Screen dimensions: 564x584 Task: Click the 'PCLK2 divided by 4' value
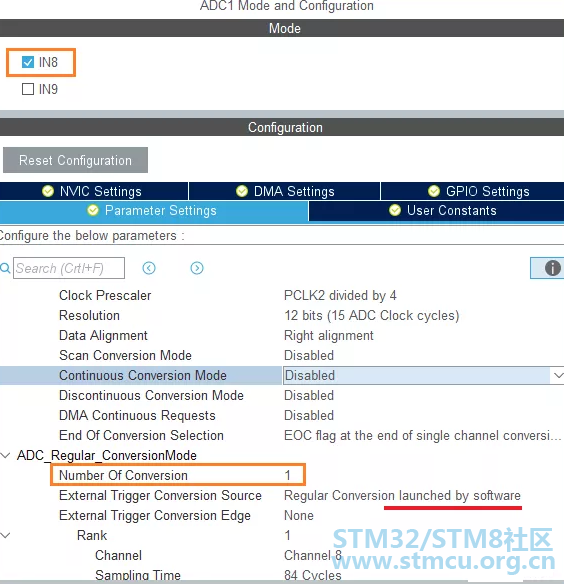[x=340, y=295]
